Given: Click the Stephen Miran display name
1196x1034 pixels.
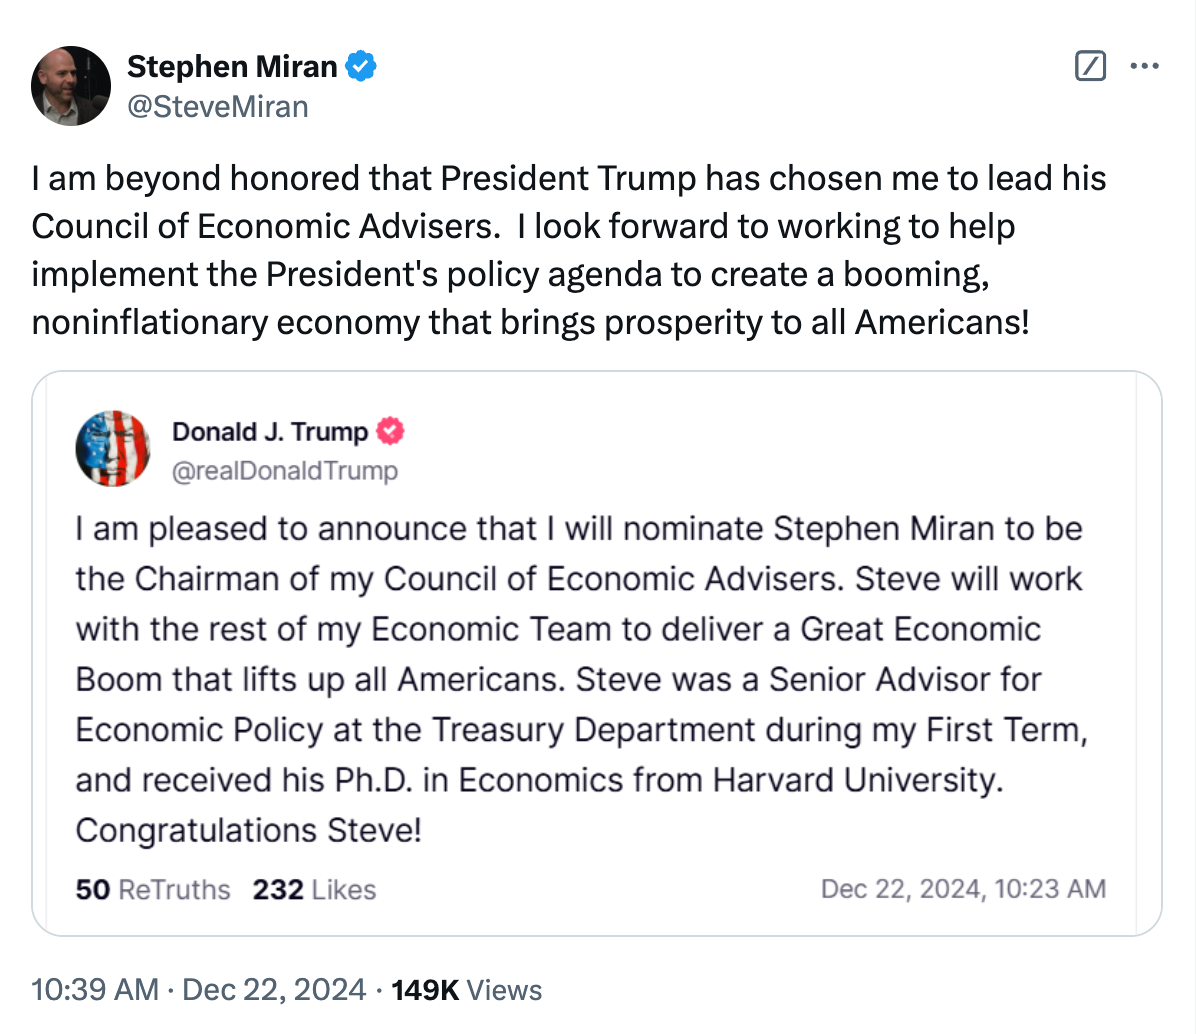Looking at the screenshot, I should pos(232,67).
